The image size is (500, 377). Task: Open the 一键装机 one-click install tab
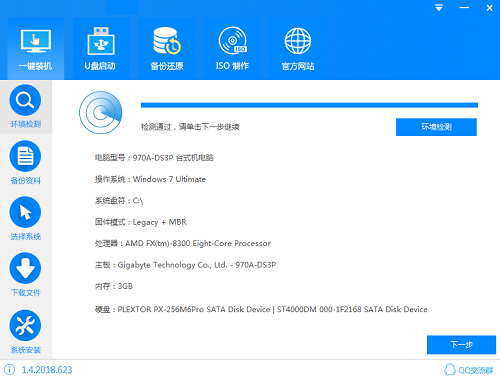36,49
